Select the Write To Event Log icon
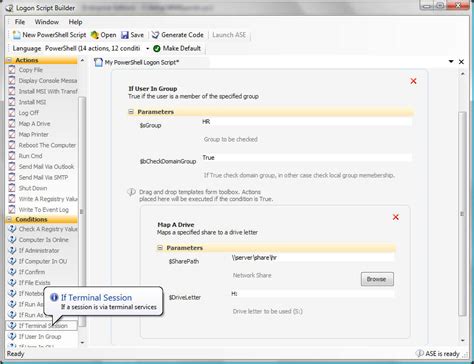 (x=12, y=210)
